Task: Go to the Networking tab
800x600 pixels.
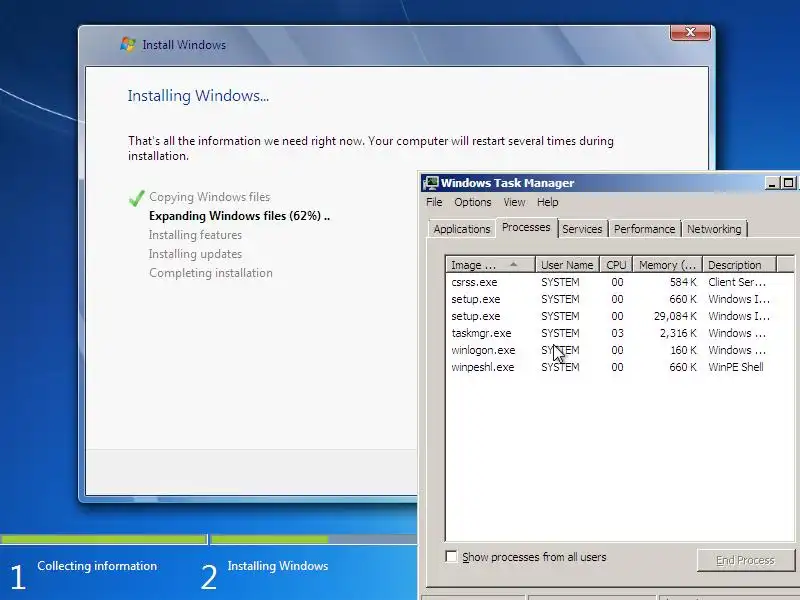Action: pyautogui.click(x=714, y=229)
